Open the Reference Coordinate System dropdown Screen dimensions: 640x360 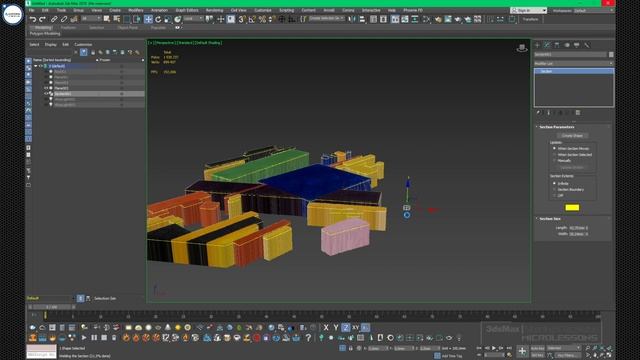click(x=193, y=19)
